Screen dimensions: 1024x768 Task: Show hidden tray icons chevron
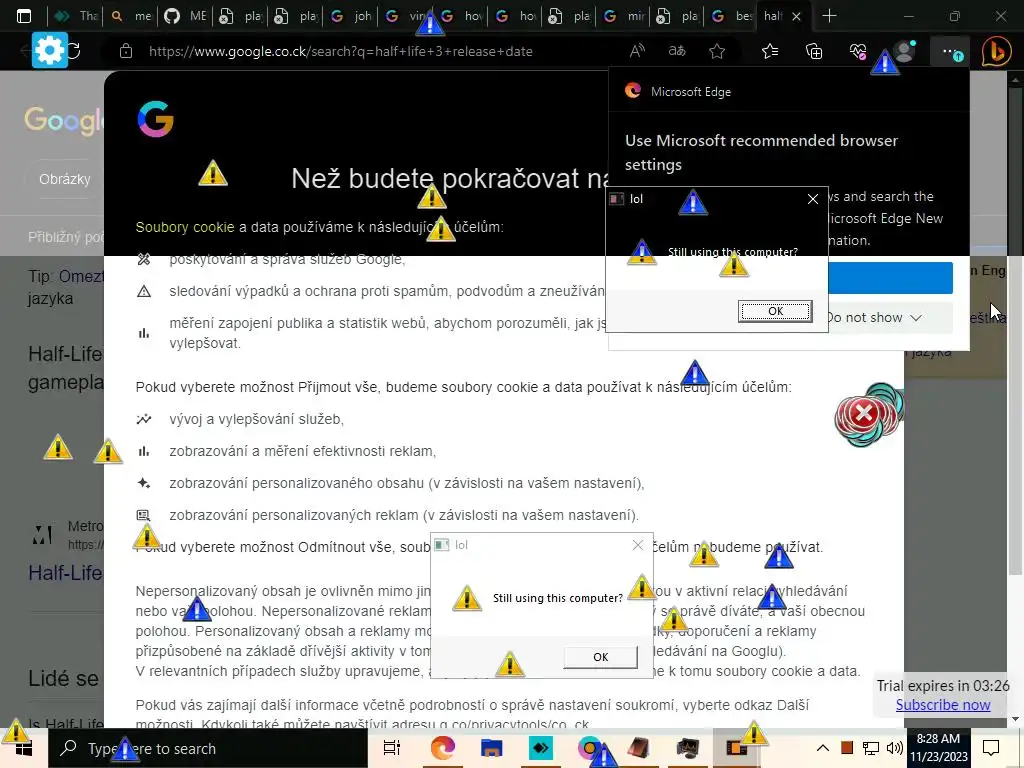pyautogui.click(x=823, y=748)
